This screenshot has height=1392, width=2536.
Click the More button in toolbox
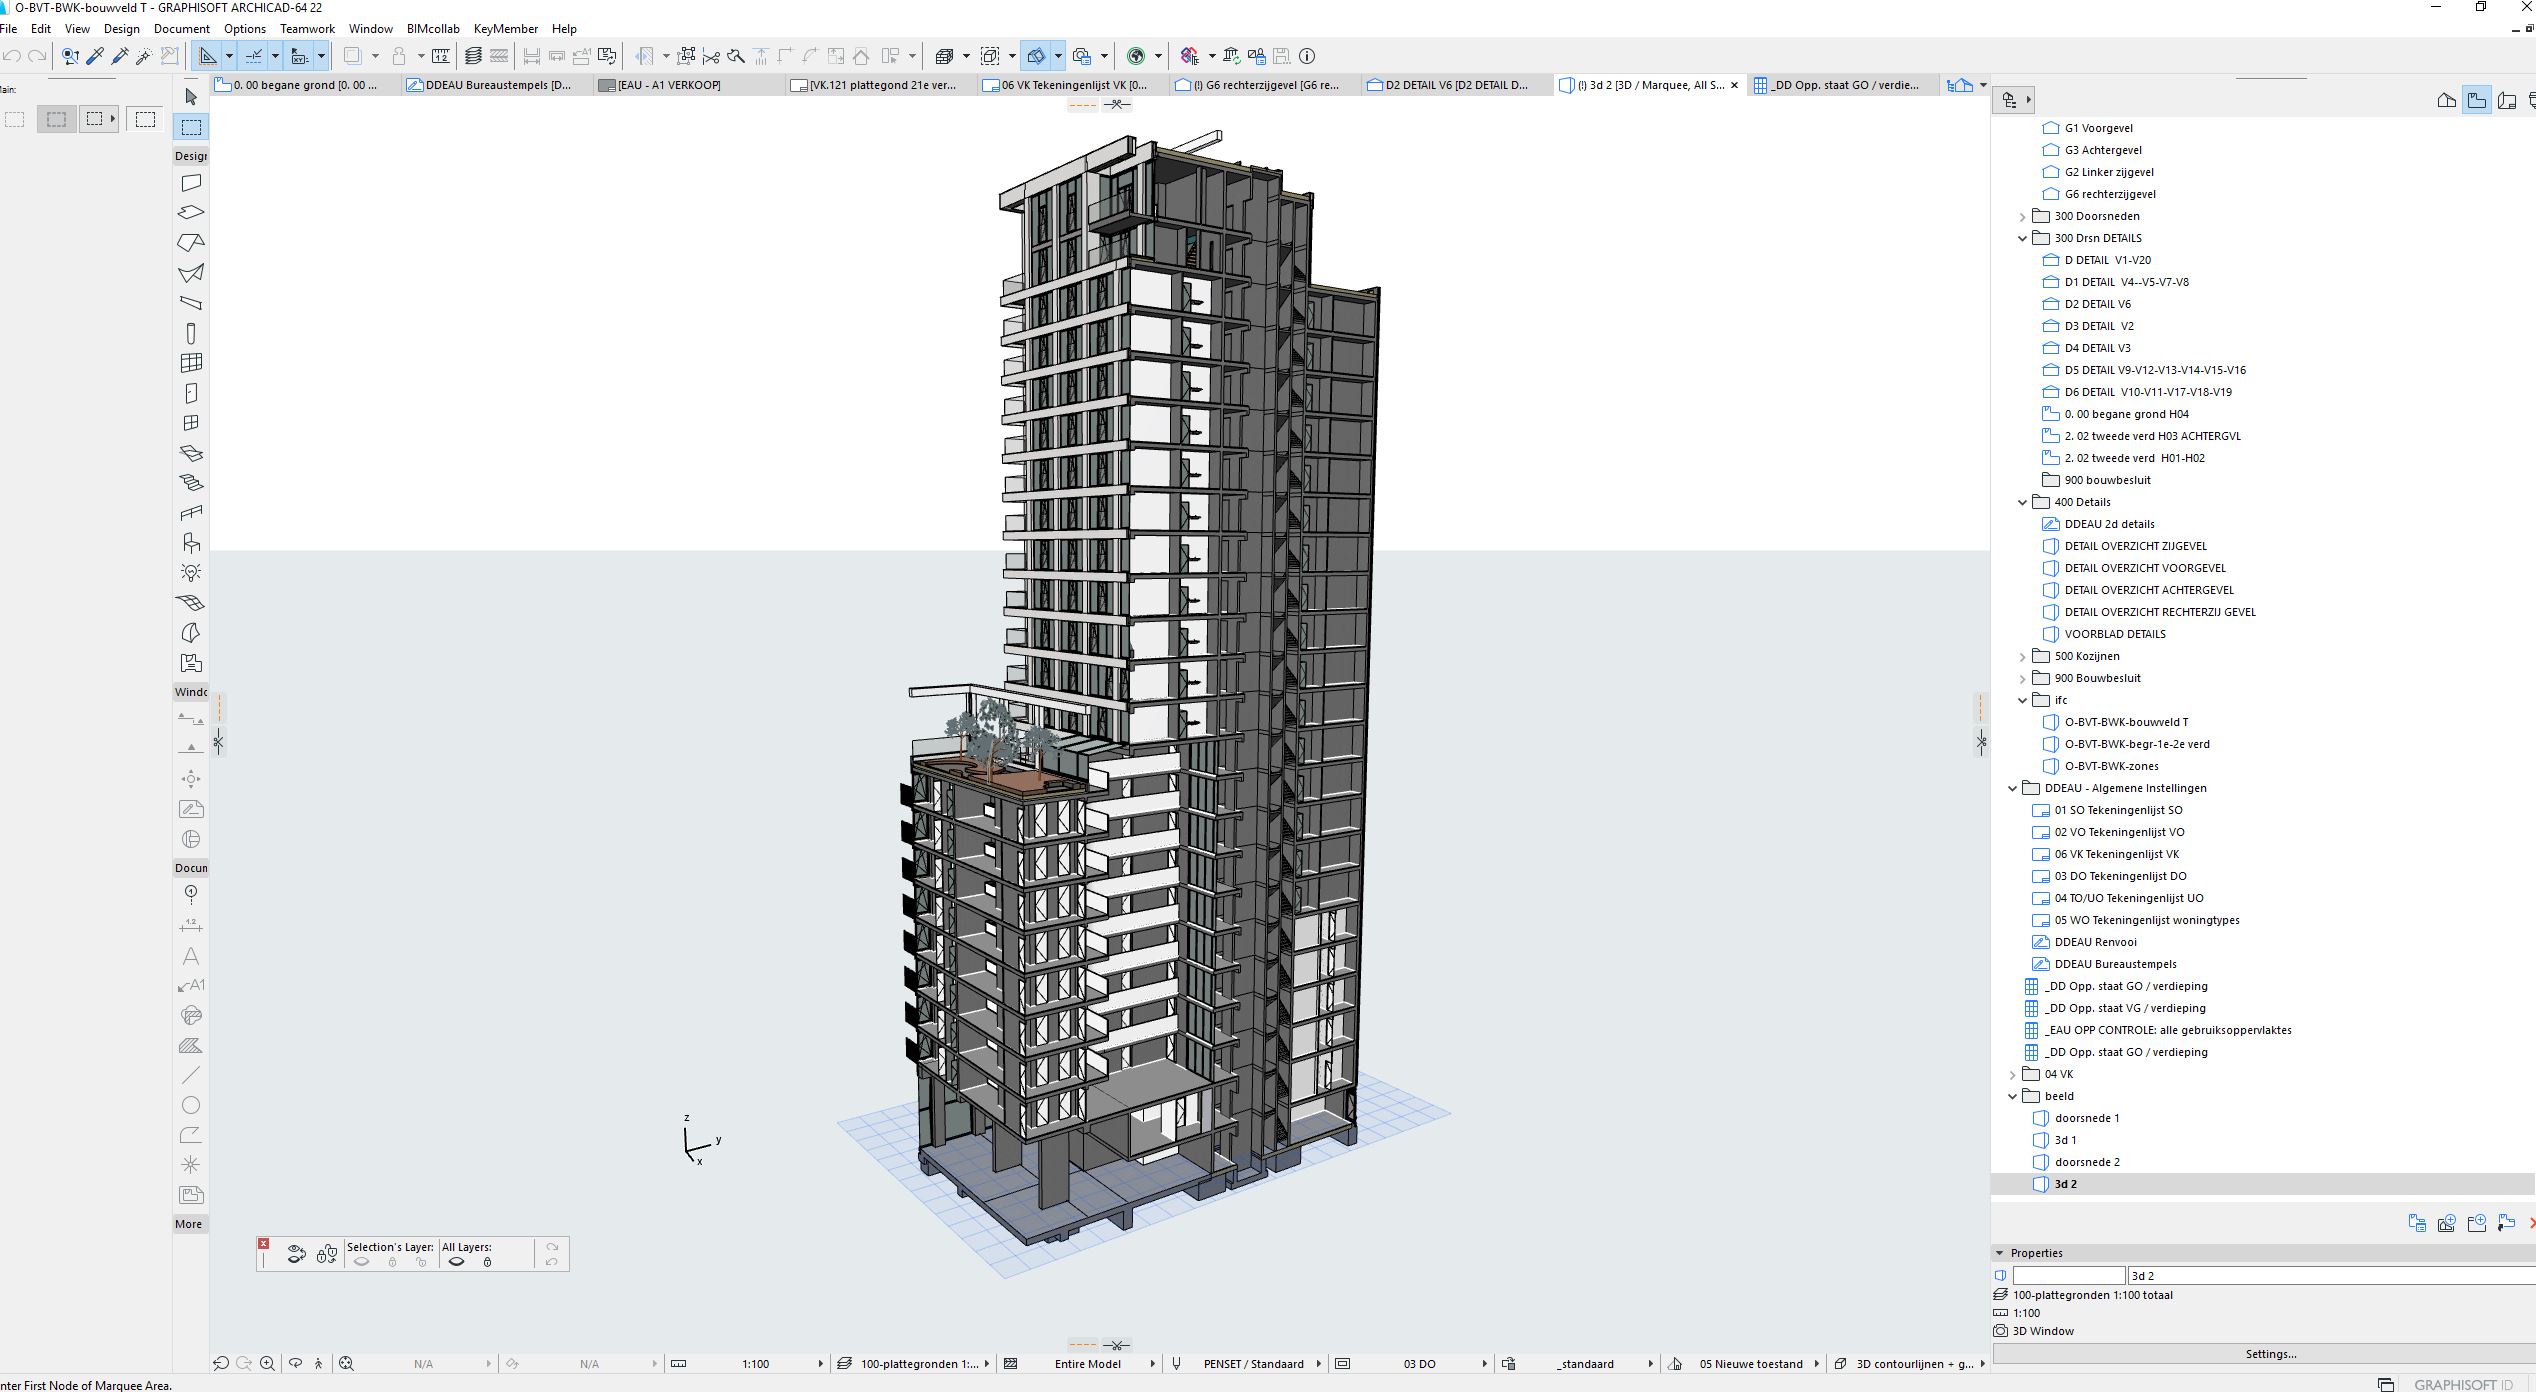coord(189,1224)
